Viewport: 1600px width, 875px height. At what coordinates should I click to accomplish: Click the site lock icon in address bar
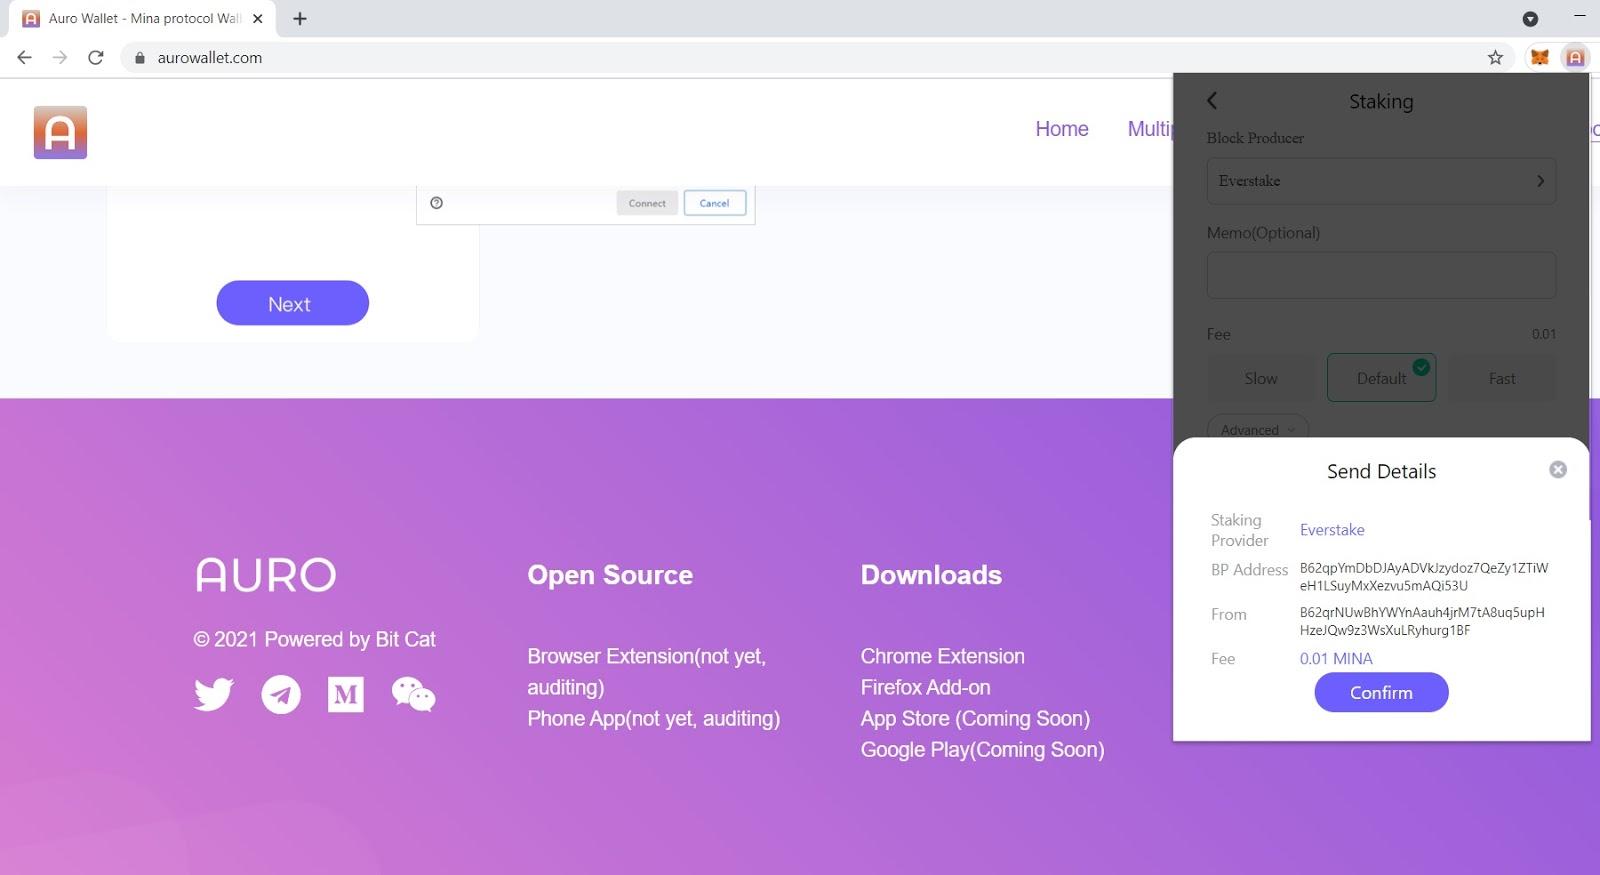tap(140, 58)
